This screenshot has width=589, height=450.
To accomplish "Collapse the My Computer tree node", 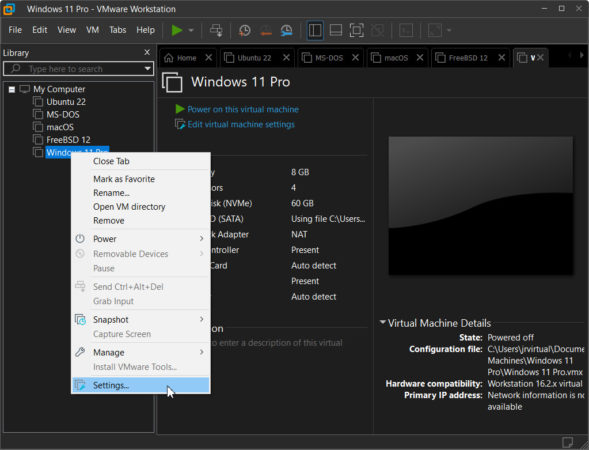I will click(12, 89).
